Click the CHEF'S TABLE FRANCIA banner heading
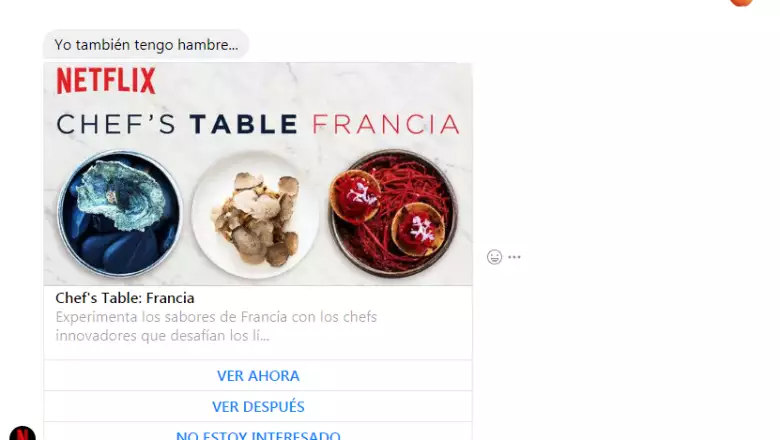 (258, 124)
